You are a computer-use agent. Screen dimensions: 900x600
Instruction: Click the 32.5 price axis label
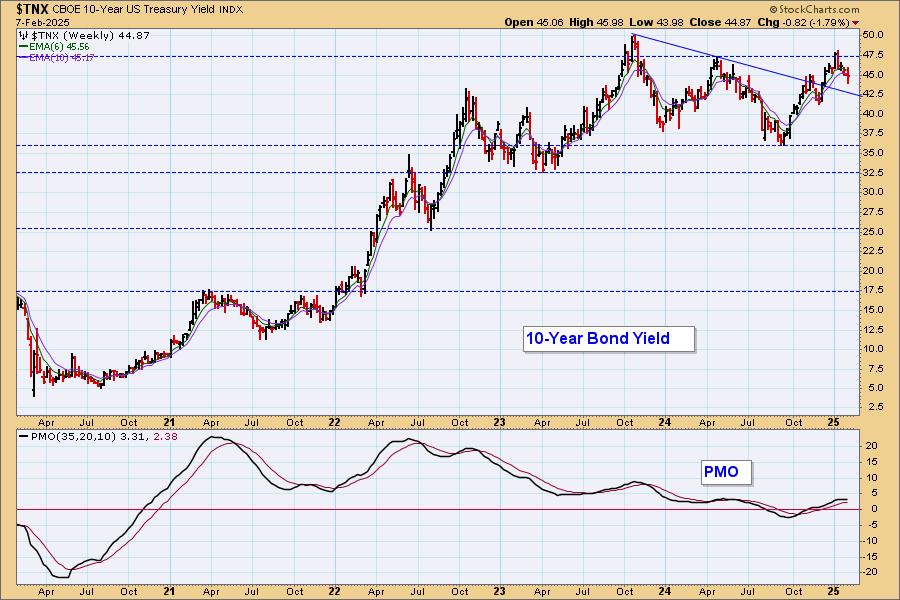(x=872, y=172)
